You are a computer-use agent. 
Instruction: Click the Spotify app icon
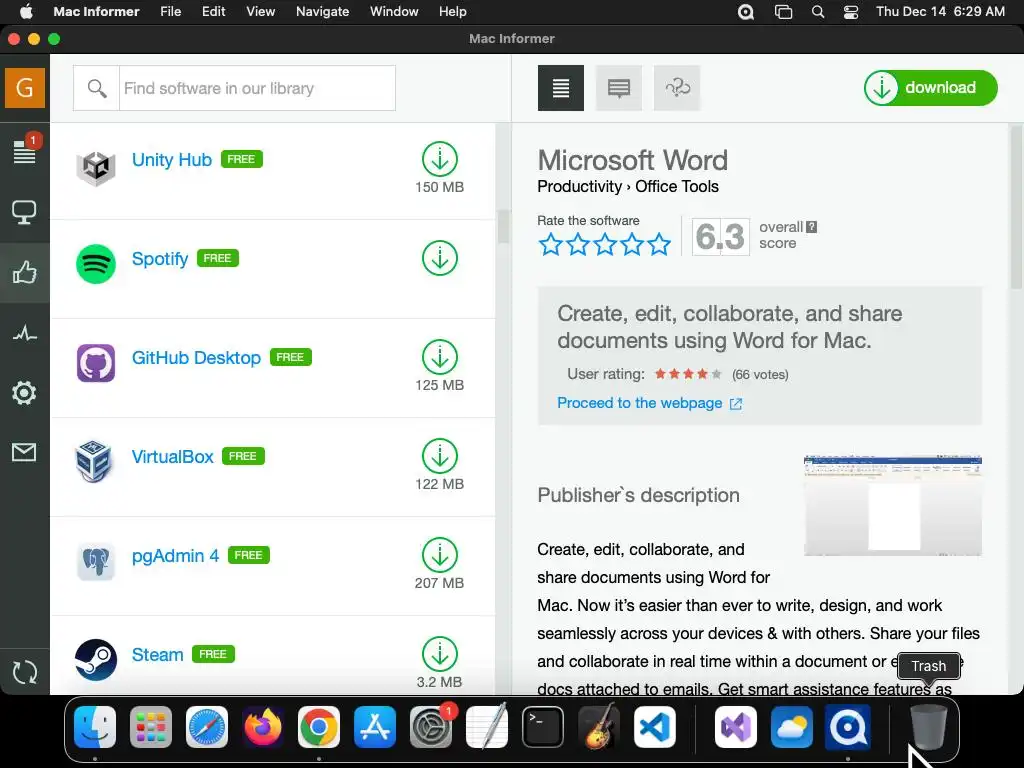(96, 264)
